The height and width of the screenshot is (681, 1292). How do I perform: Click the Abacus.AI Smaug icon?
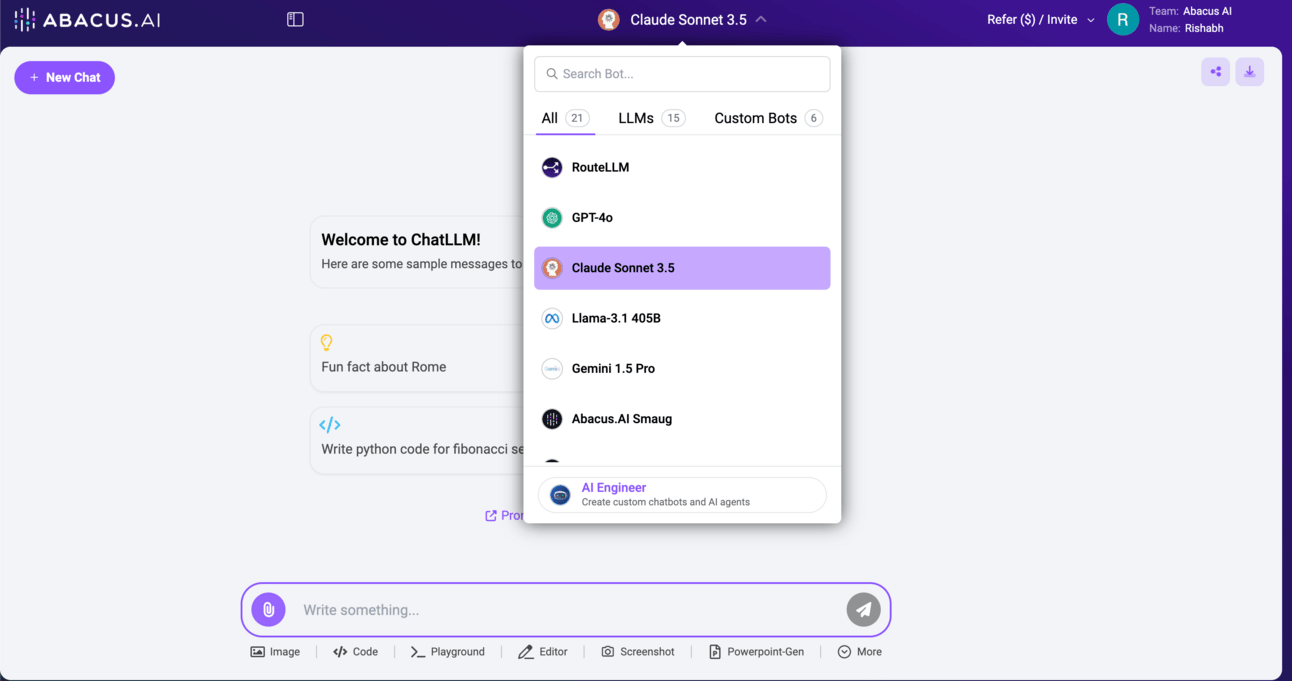552,419
